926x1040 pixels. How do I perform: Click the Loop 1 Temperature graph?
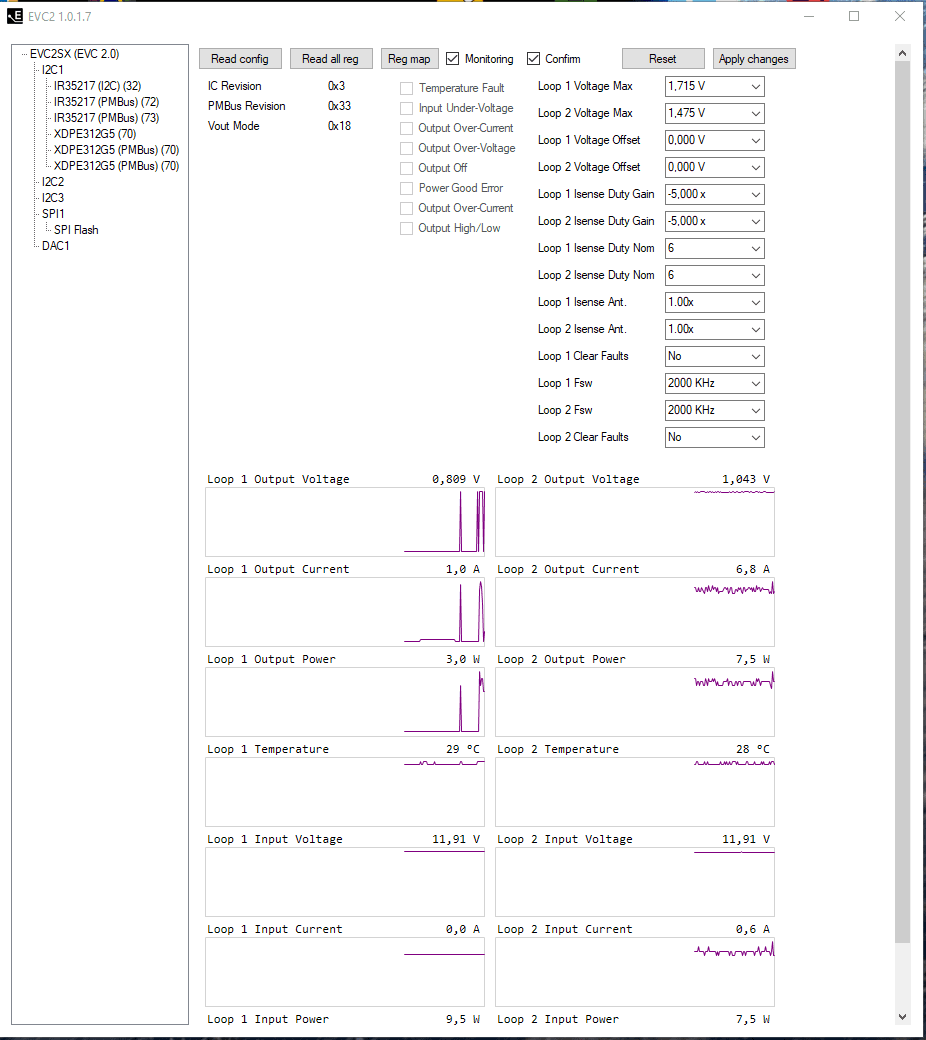345,792
